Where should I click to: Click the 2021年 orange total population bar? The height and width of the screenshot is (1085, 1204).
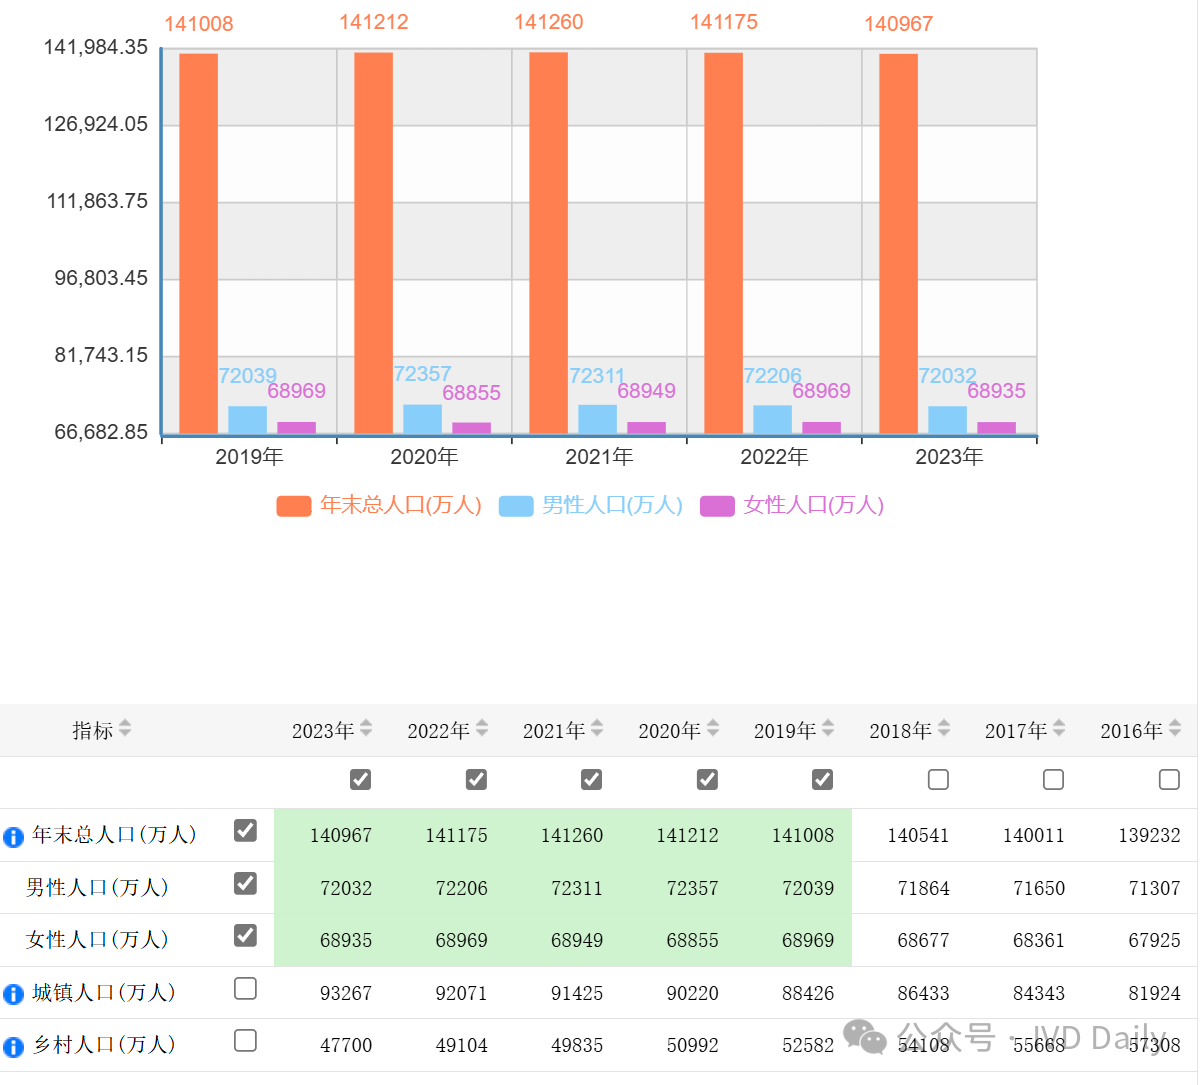[548, 242]
